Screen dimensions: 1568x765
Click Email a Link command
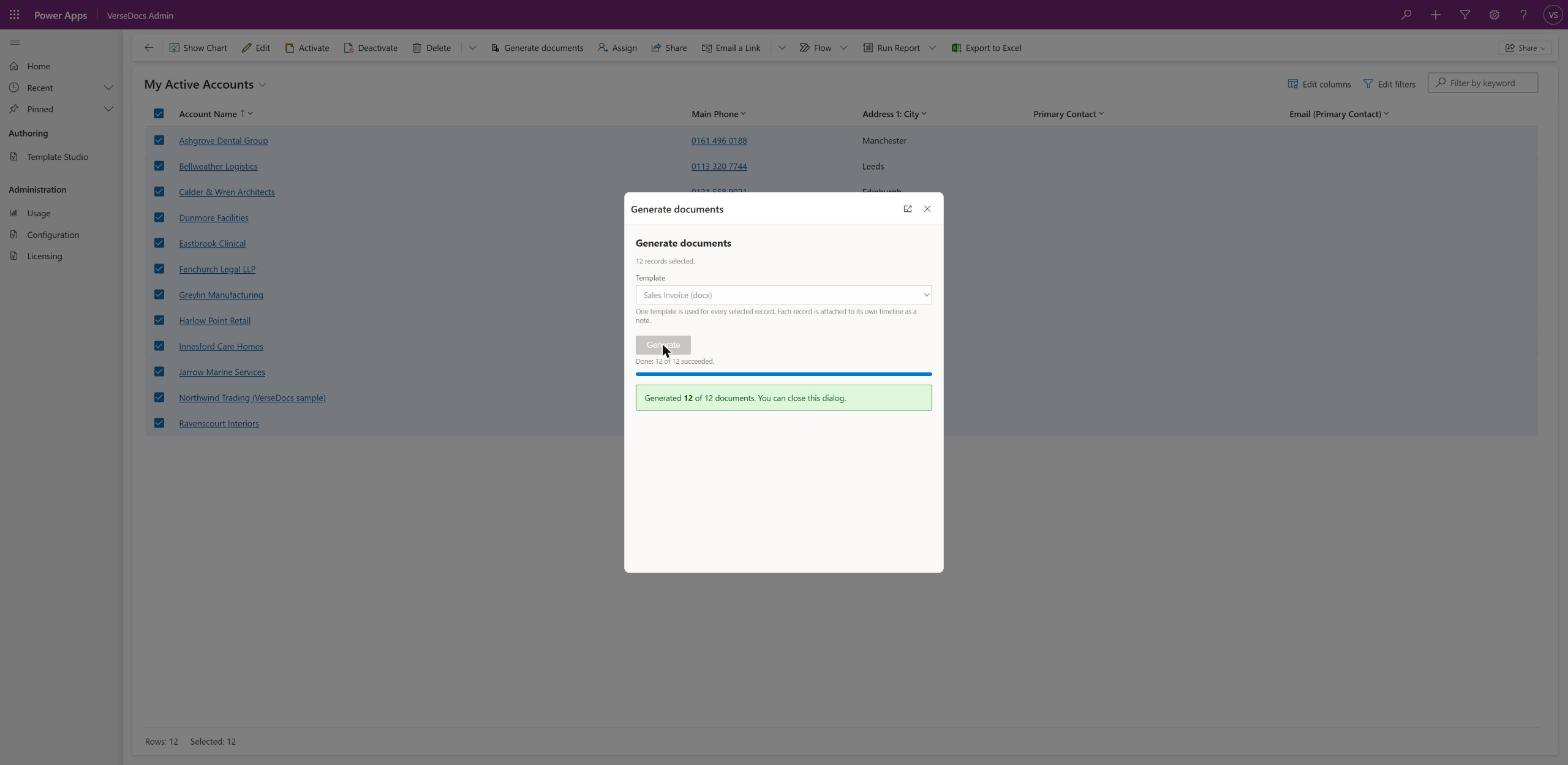(x=731, y=48)
